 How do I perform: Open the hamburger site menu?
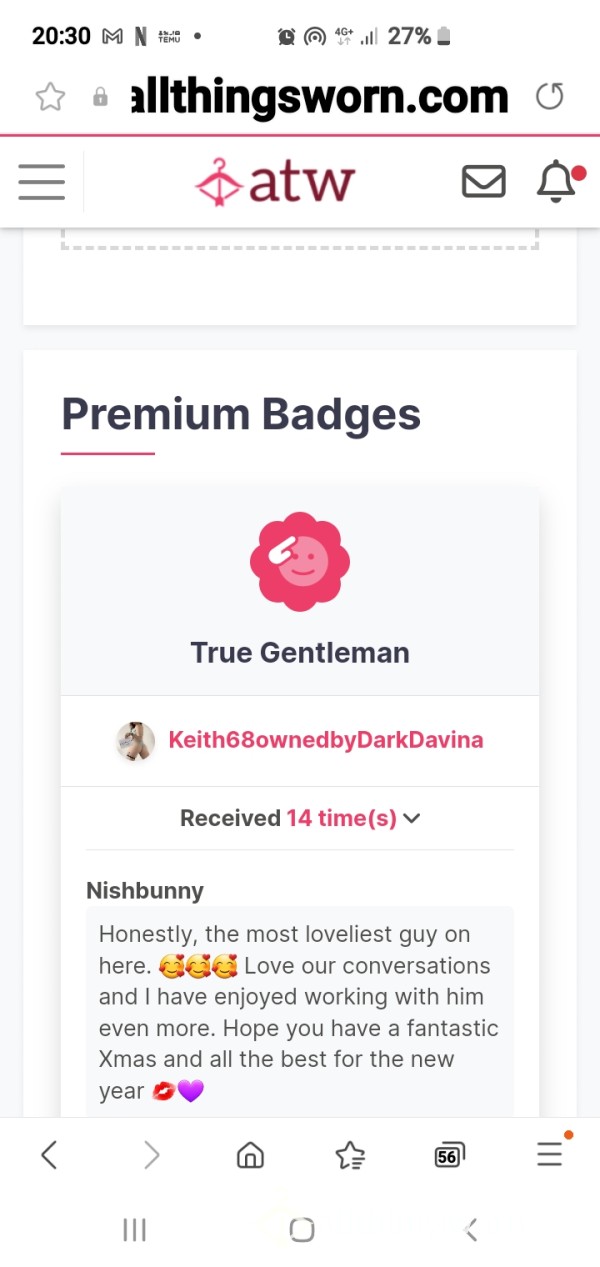pos(41,182)
